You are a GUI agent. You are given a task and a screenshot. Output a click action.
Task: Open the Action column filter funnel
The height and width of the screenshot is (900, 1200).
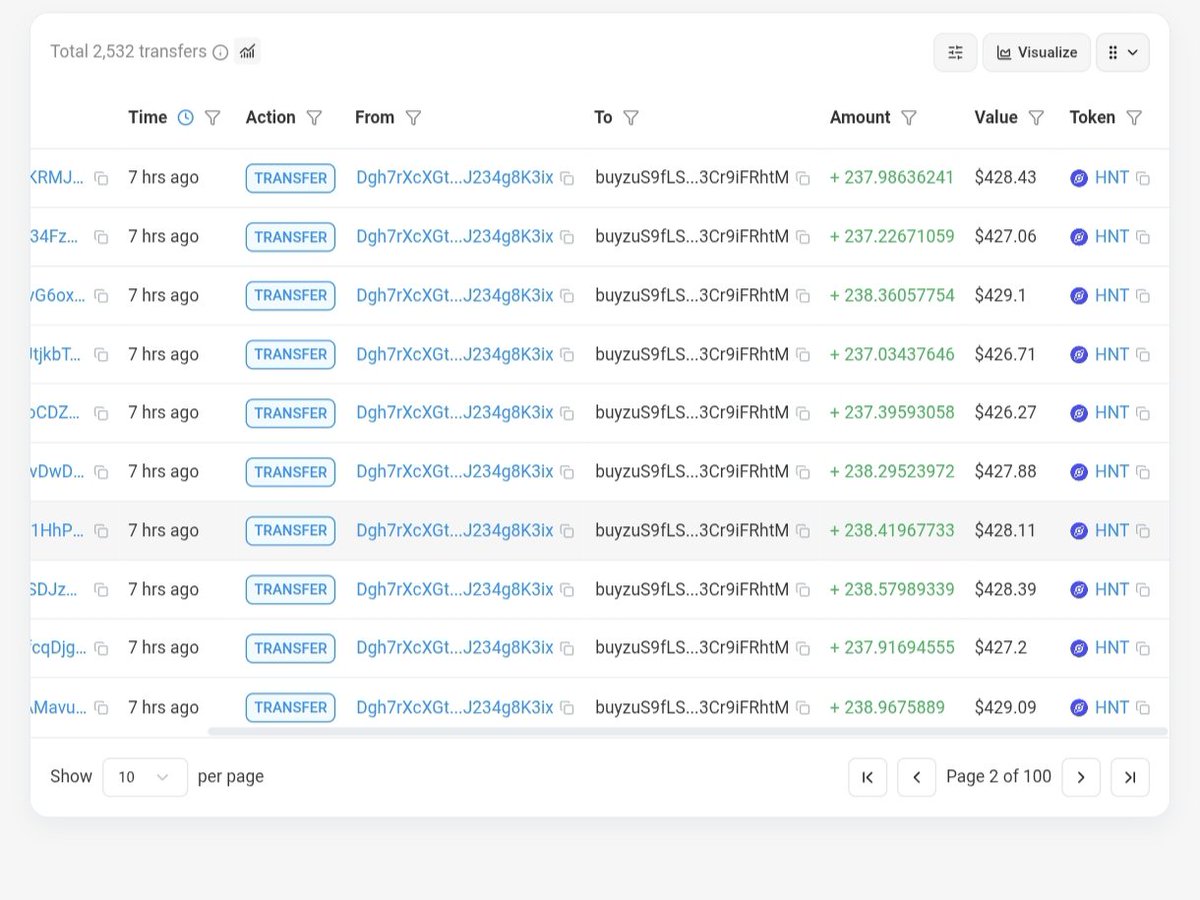click(314, 118)
